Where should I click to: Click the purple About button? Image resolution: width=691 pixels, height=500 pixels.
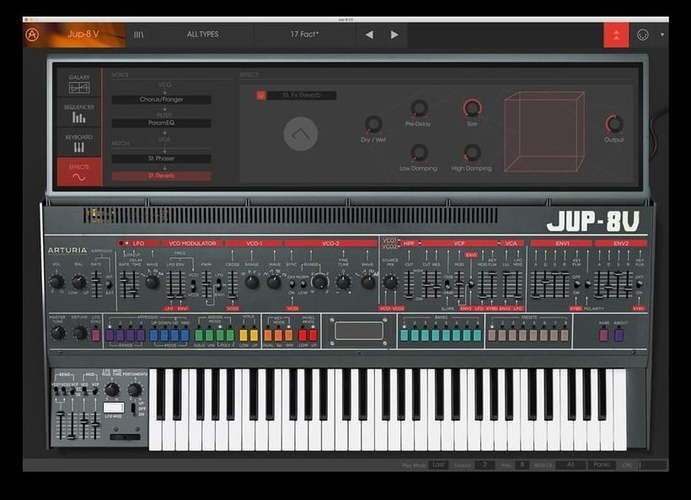pyautogui.click(x=619, y=335)
